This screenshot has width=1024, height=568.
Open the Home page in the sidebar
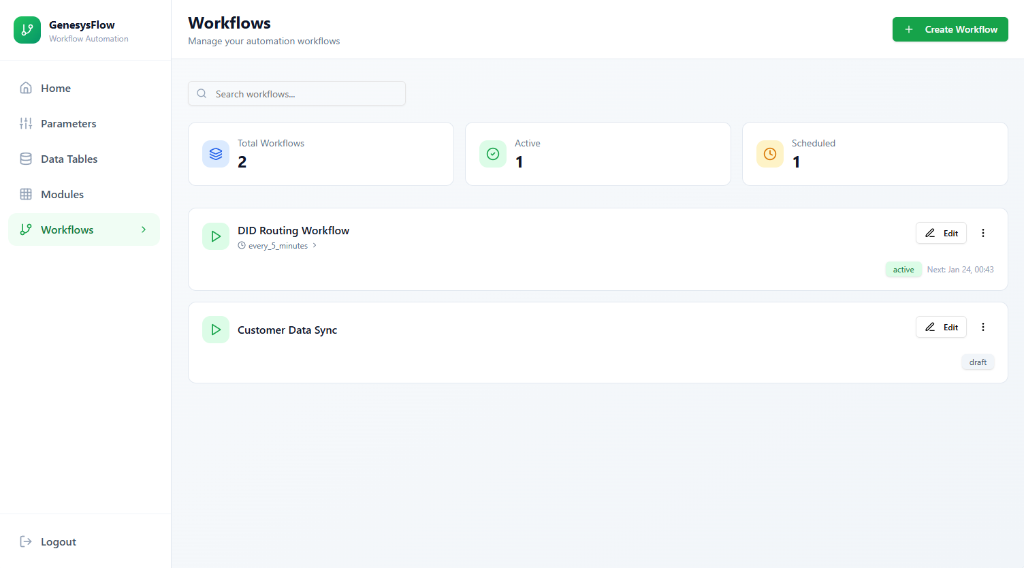84,88
